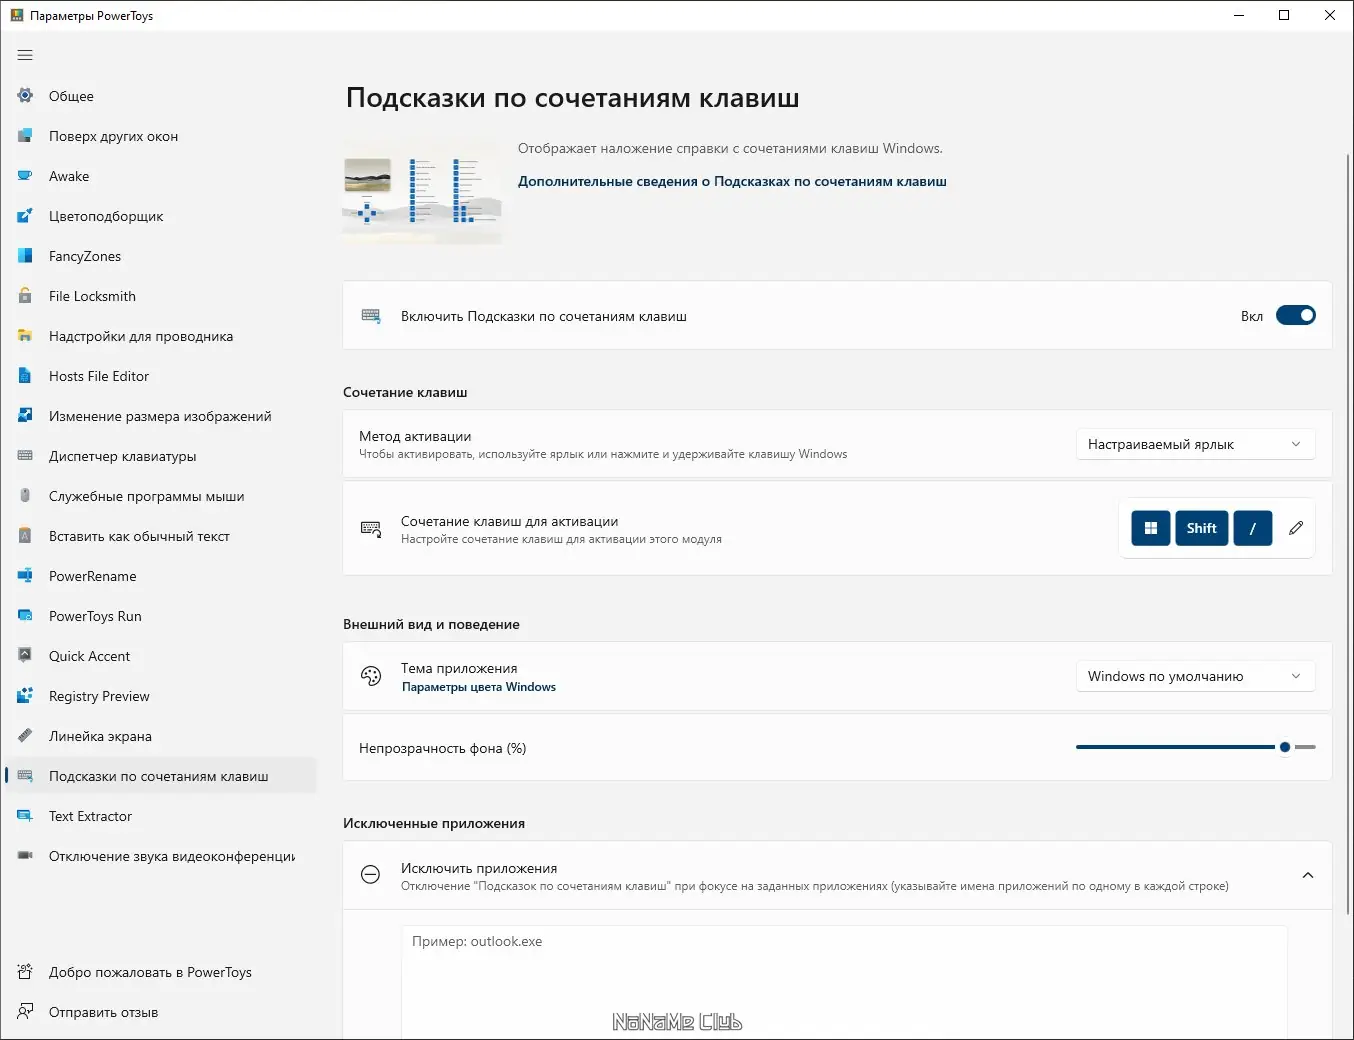Click Параметры цвета Windows link
This screenshot has width=1354, height=1040.
click(x=479, y=687)
